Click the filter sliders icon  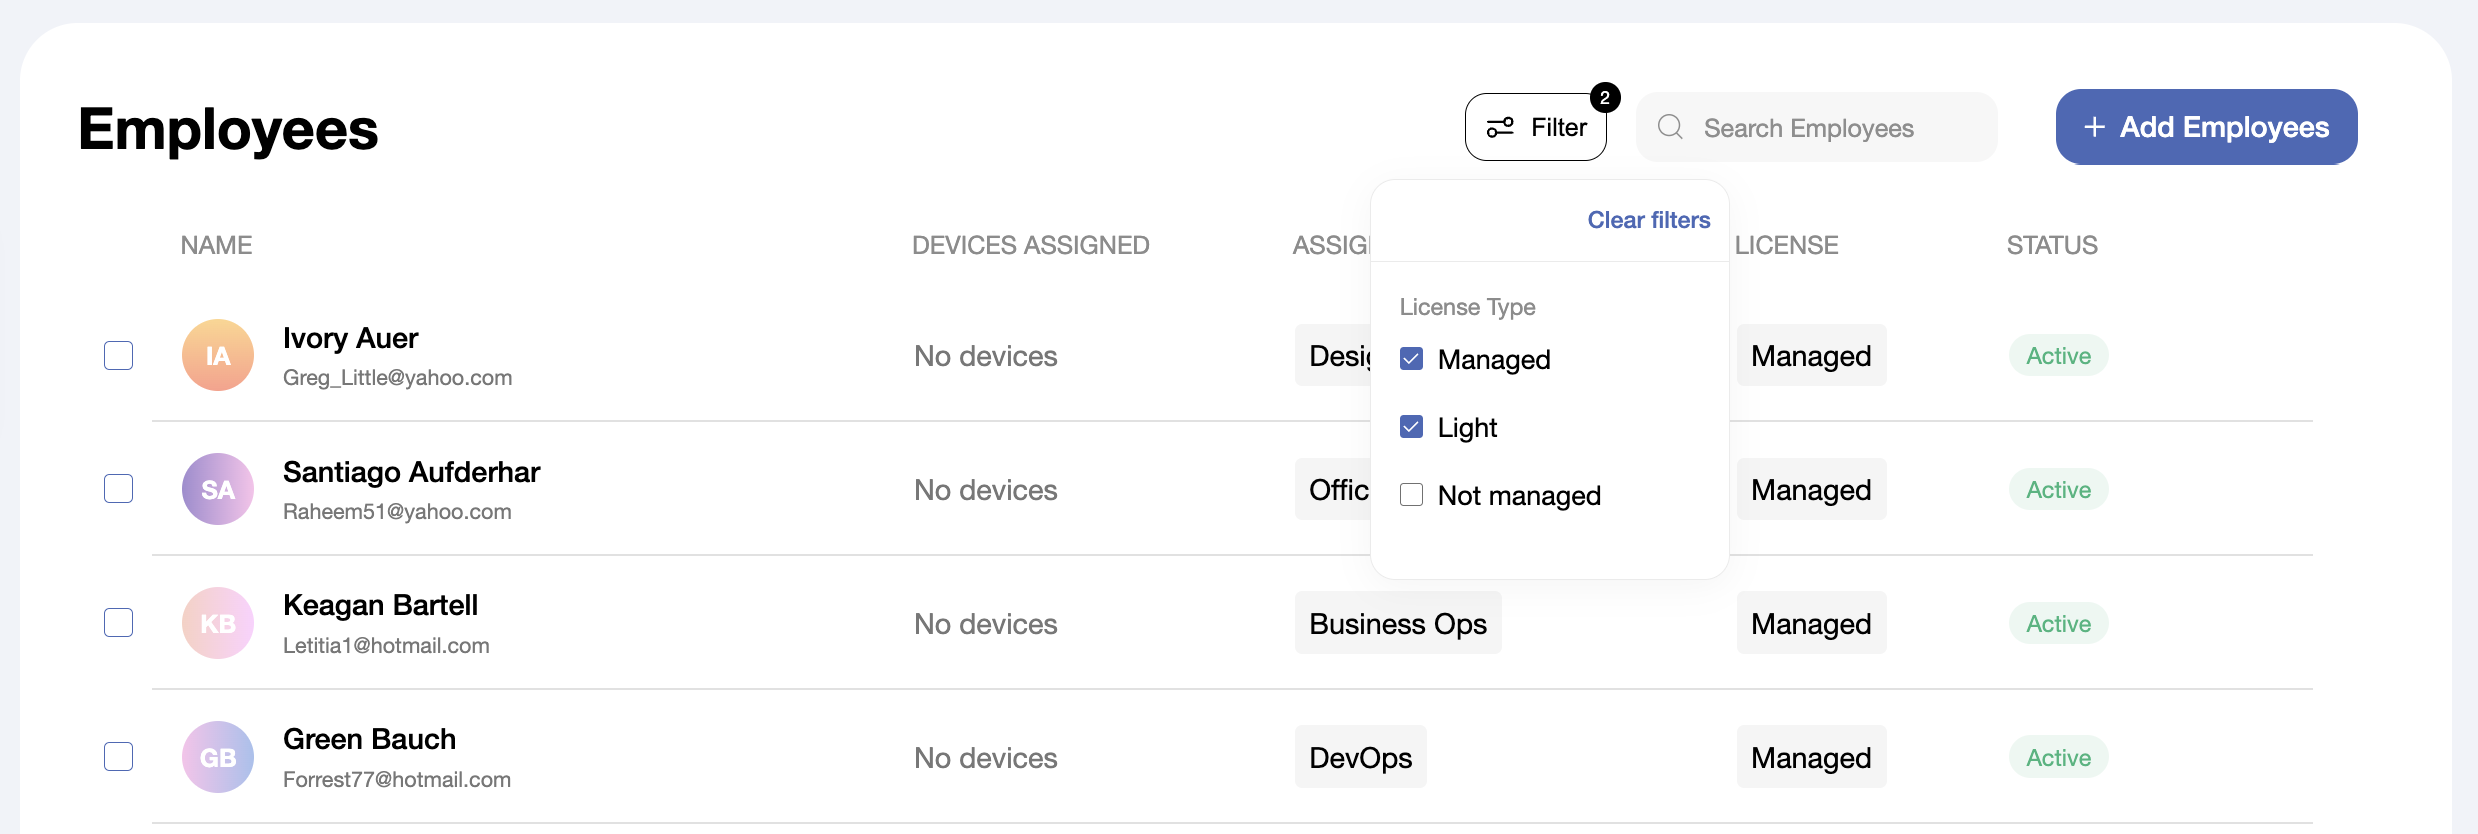click(1500, 127)
